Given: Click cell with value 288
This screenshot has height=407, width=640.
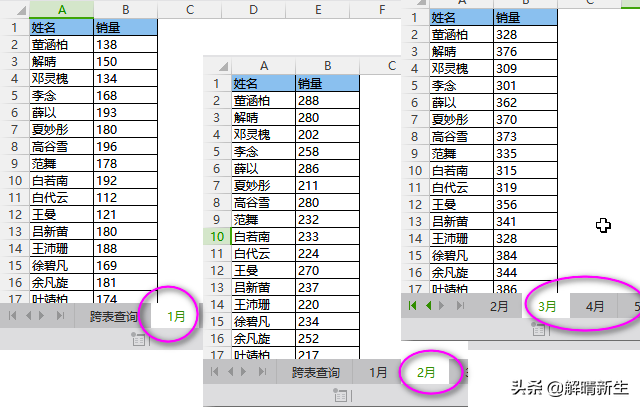Looking at the screenshot, I should point(328,100).
